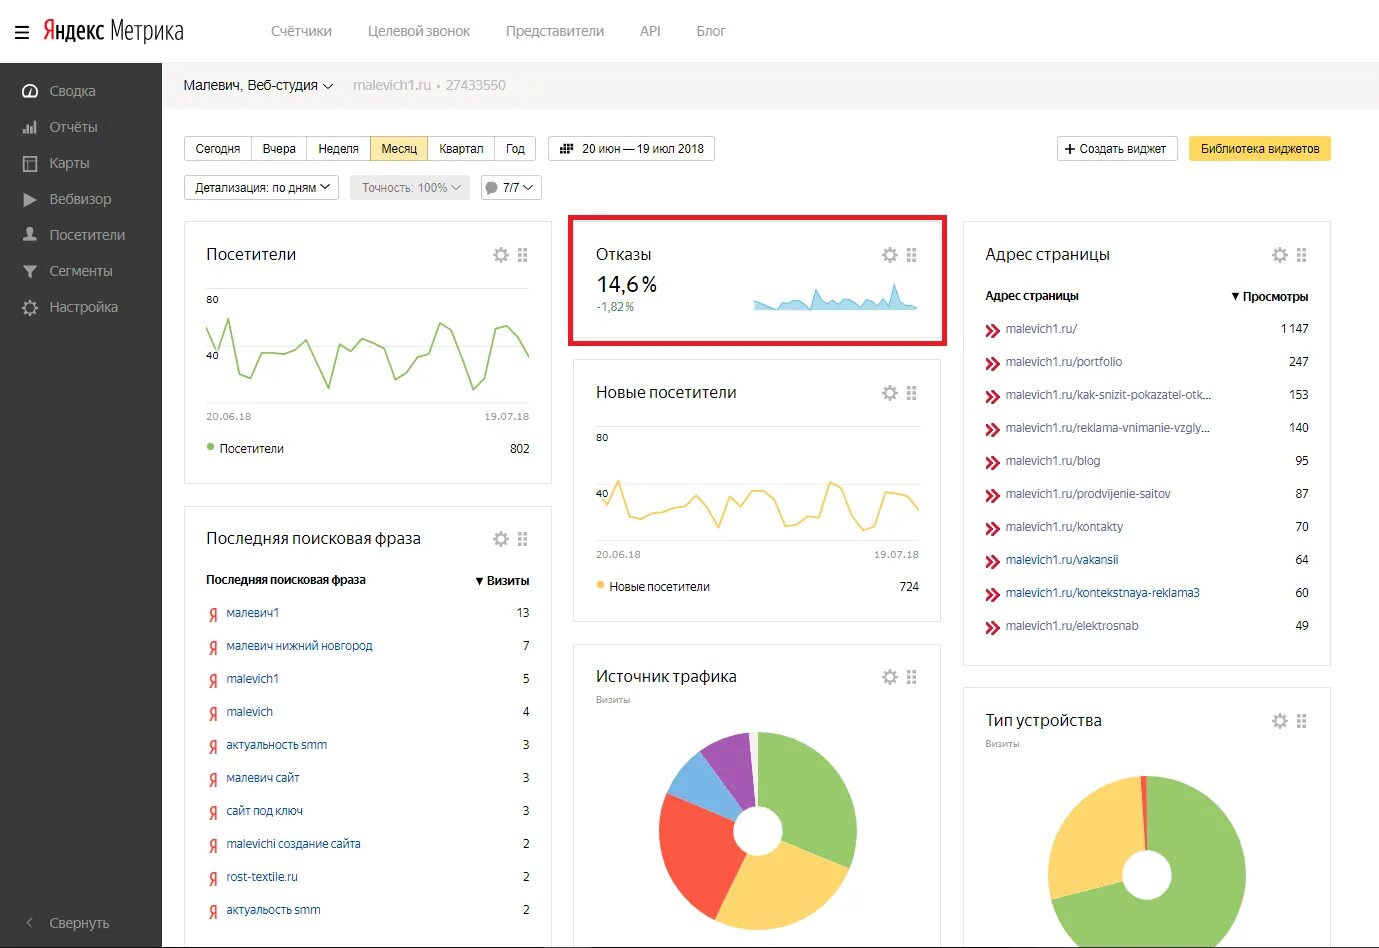Open Блог in top navigation

[x=711, y=31]
